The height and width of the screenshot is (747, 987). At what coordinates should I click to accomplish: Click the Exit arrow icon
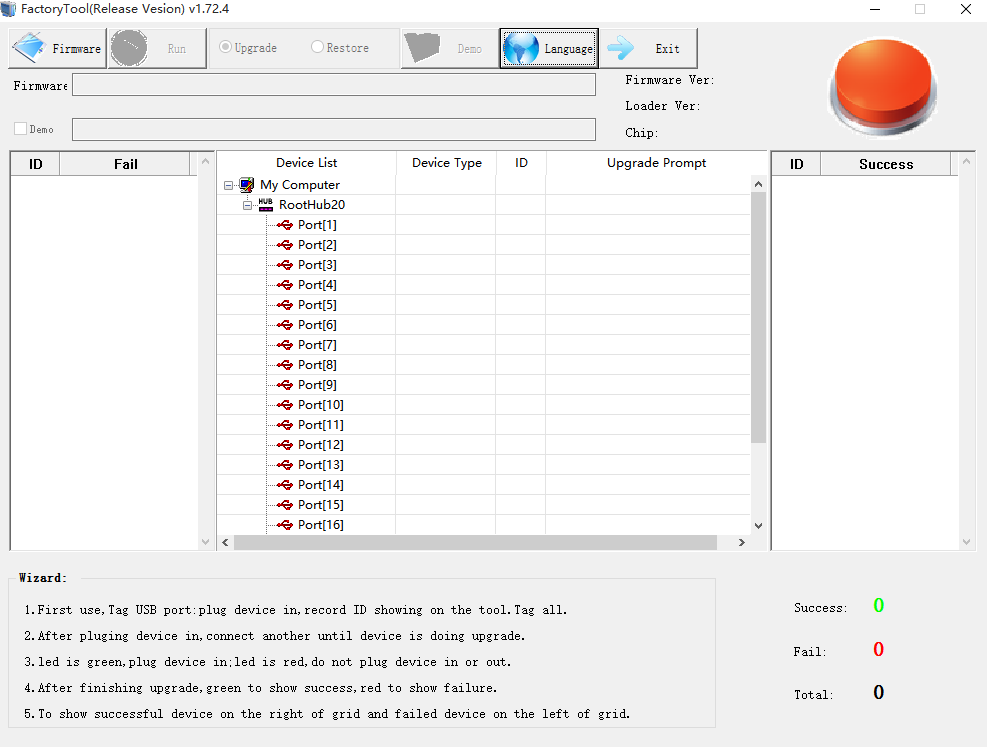coord(621,48)
